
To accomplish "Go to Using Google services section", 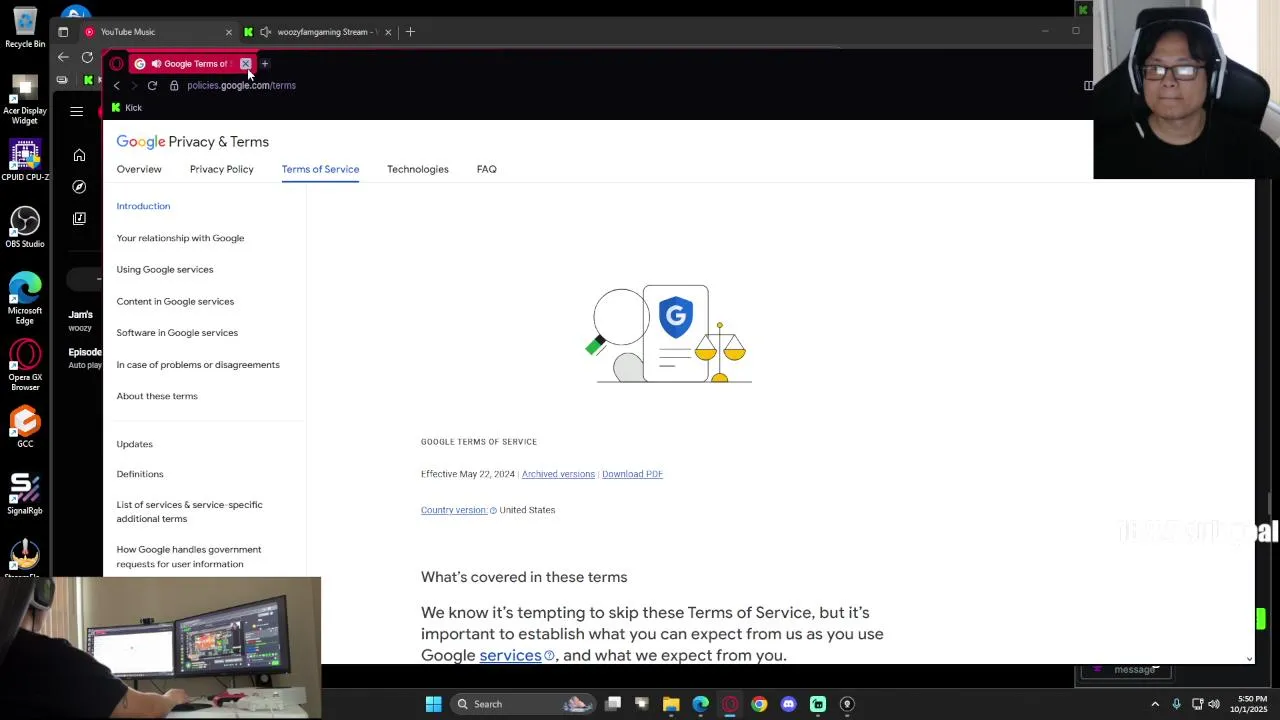I will (x=165, y=269).
